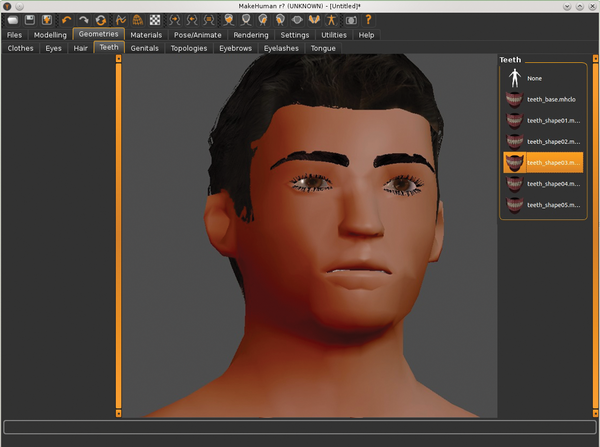Image resolution: width=600 pixels, height=447 pixels.
Task: Toggle the Wireframe view icon
Action: pos(138,20)
